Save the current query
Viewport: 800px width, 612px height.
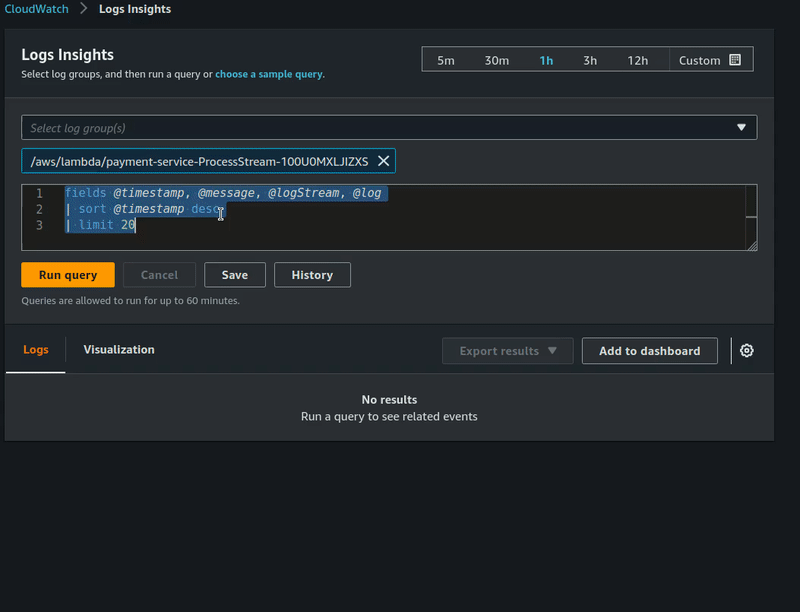click(235, 275)
